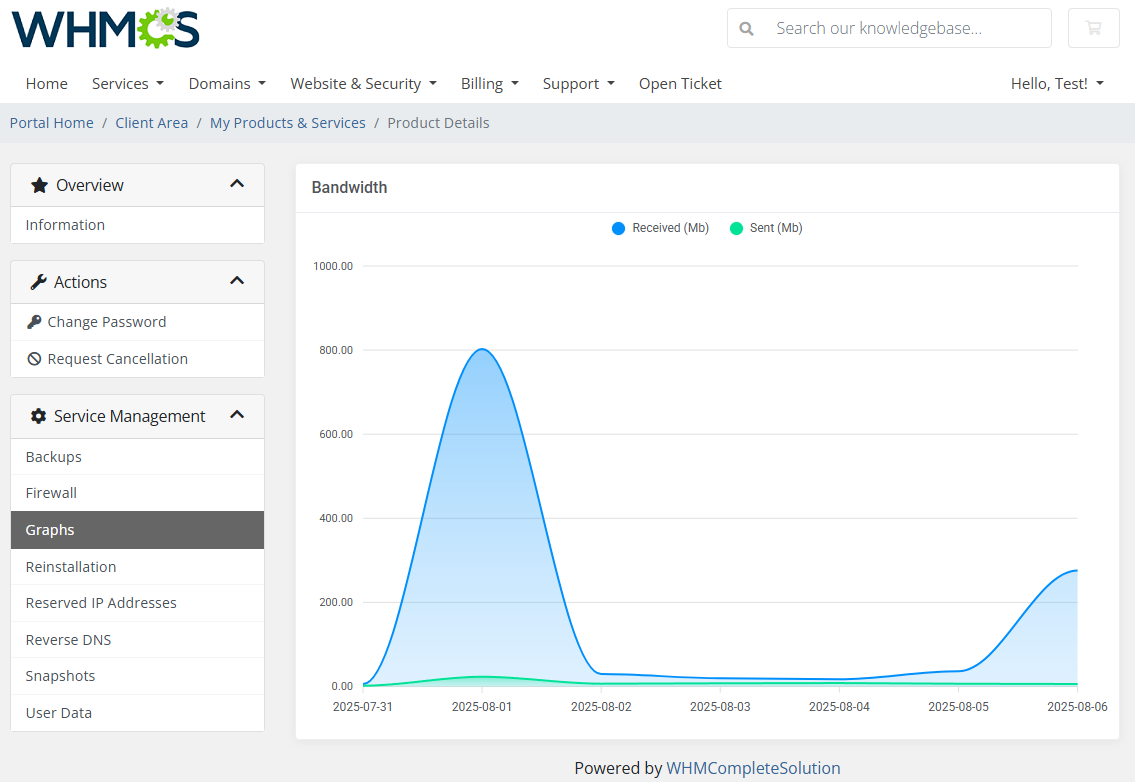Select Snapshots in the sidebar
The height and width of the screenshot is (782, 1135).
(x=60, y=675)
